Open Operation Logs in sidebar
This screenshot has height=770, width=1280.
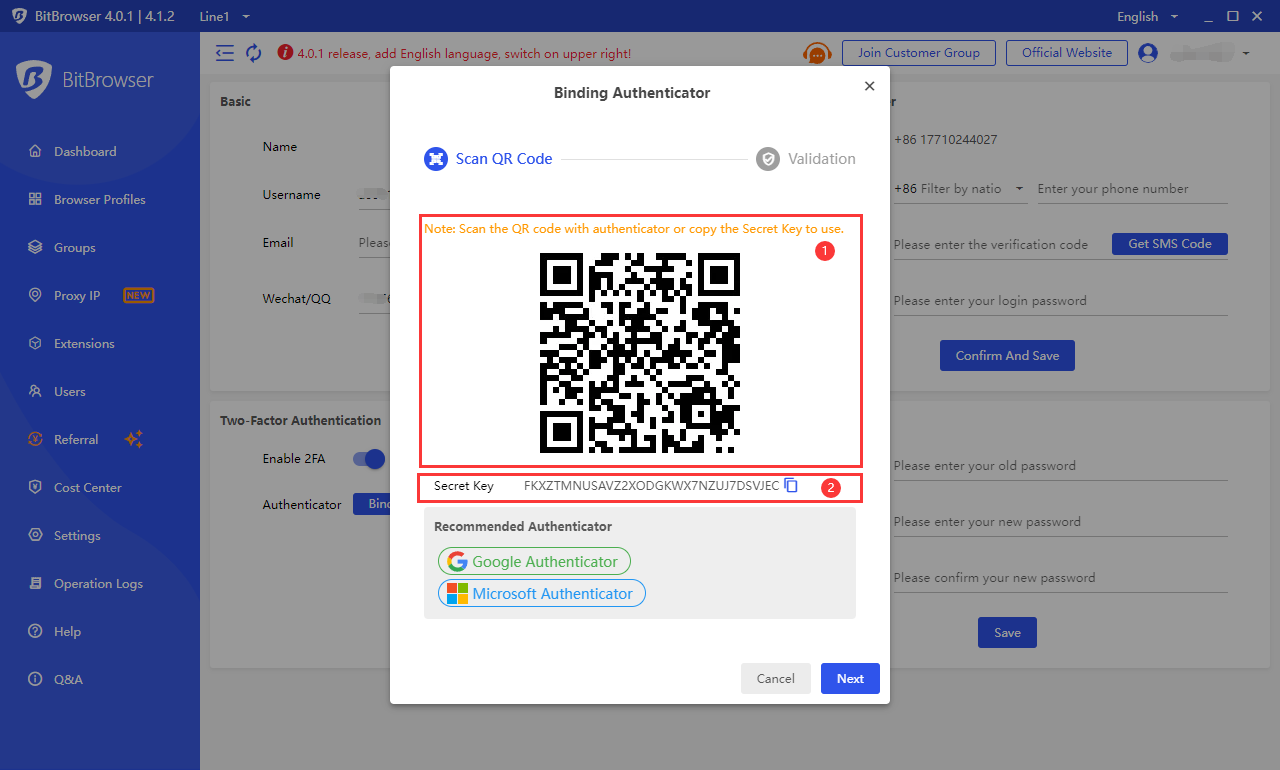(x=98, y=583)
